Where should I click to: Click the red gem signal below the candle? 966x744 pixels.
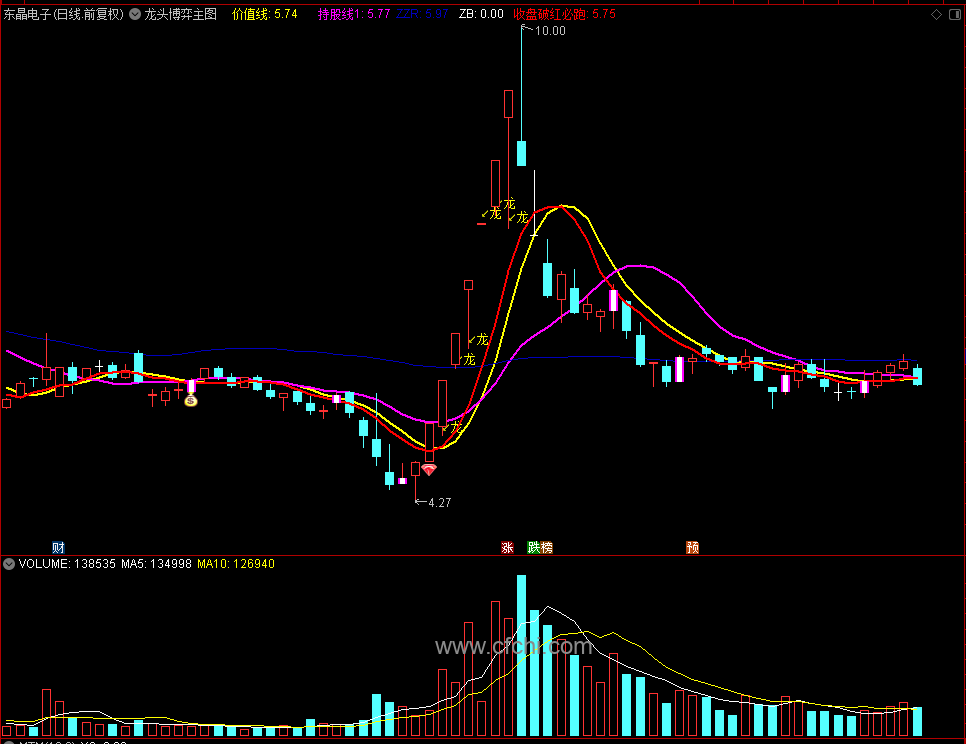429,470
